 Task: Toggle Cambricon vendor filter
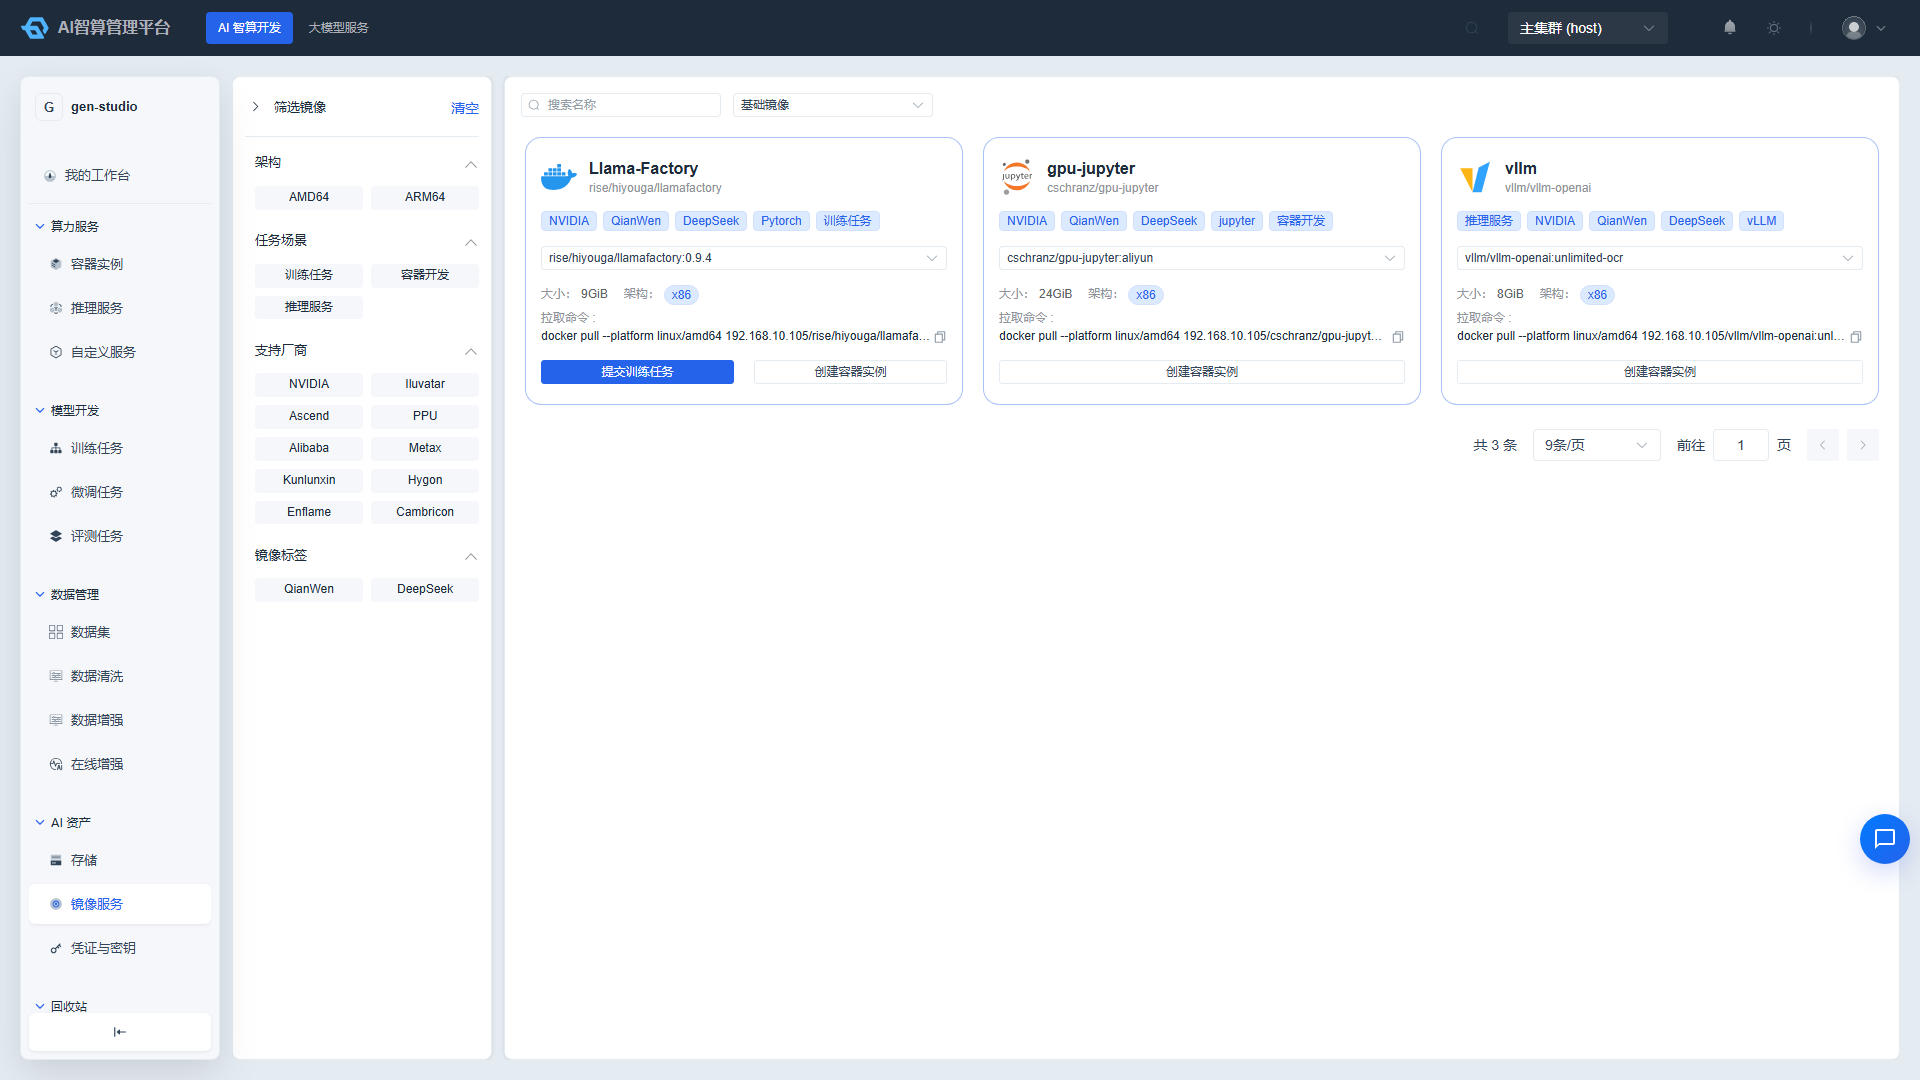pyautogui.click(x=425, y=512)
